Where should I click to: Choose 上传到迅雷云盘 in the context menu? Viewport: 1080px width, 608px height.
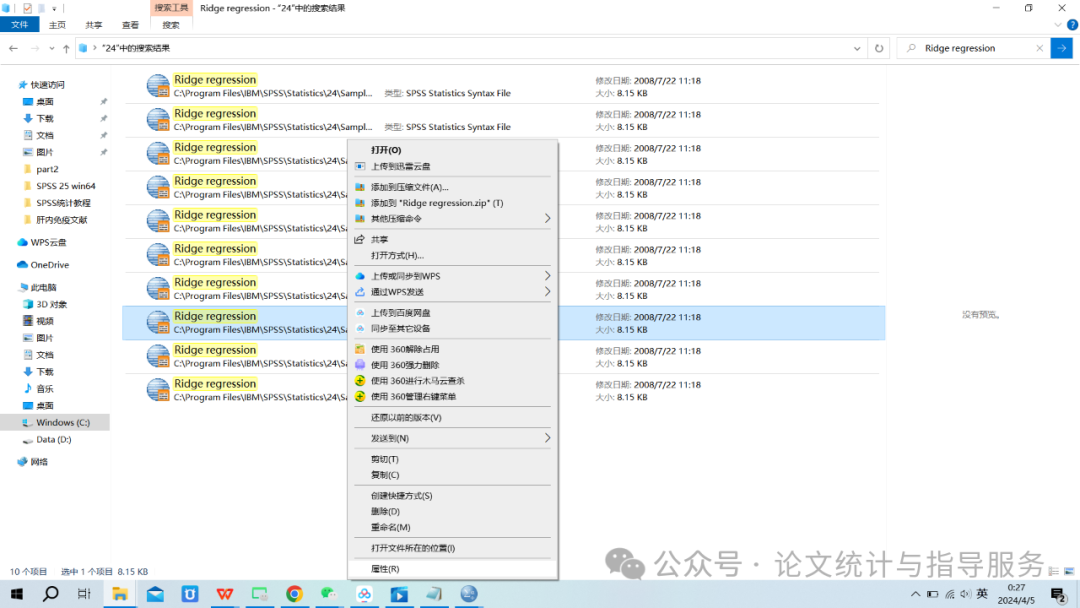453,166
